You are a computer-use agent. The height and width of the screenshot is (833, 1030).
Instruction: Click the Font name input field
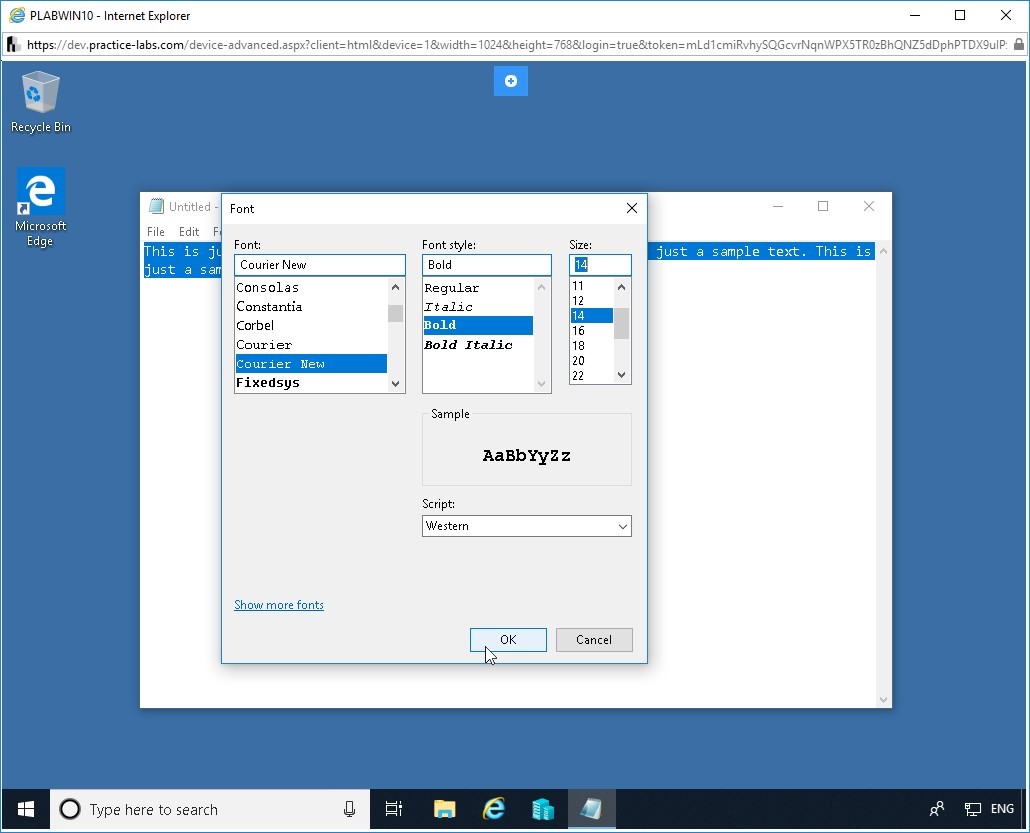320,265
